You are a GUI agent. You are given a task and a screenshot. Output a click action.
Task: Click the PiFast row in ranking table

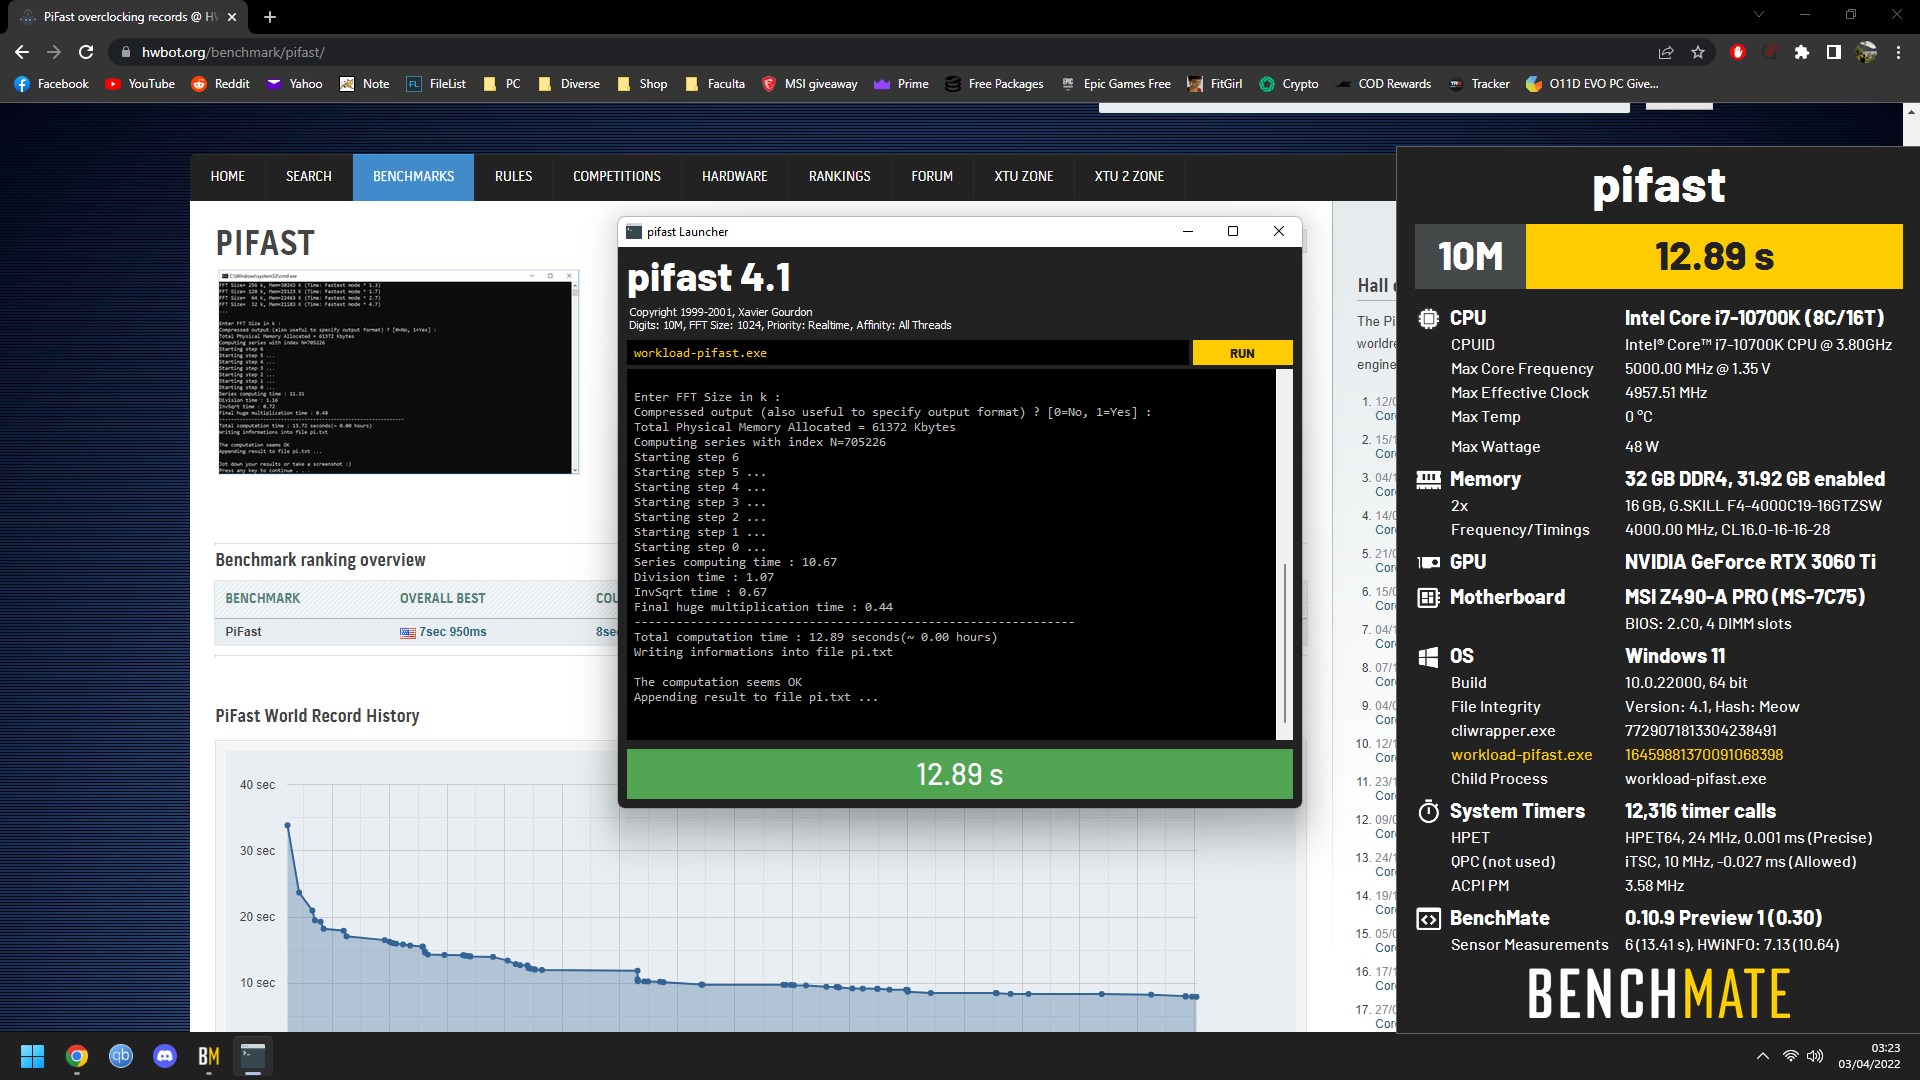(x=415, y=632)
